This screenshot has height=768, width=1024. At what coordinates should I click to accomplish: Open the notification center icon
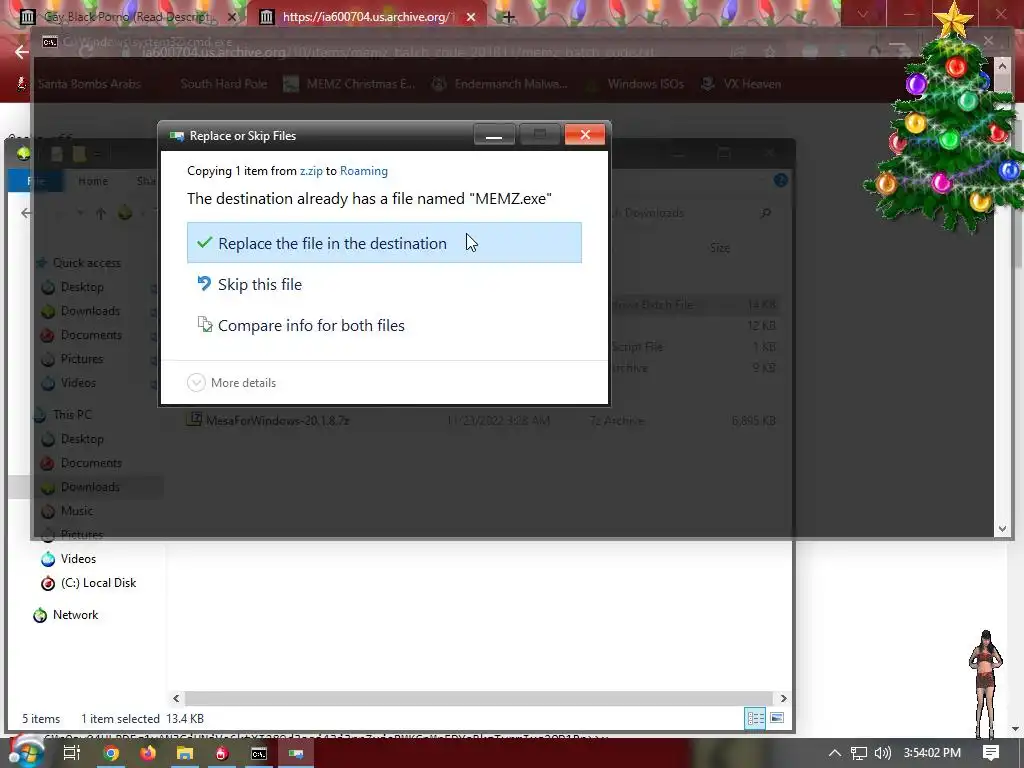pos(991,753)
